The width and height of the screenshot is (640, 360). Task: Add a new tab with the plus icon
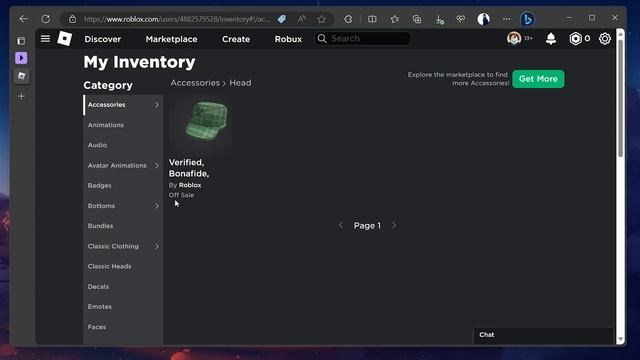click(21, 96)
